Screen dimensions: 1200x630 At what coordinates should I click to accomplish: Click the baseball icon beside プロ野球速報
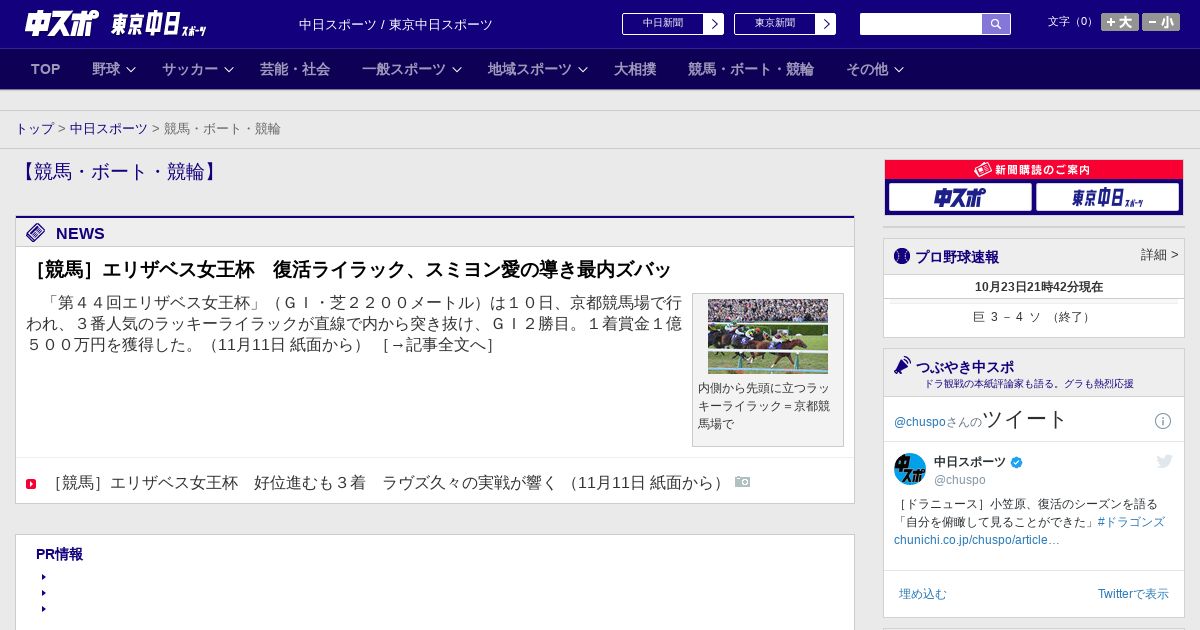click(x=902, y=256)
